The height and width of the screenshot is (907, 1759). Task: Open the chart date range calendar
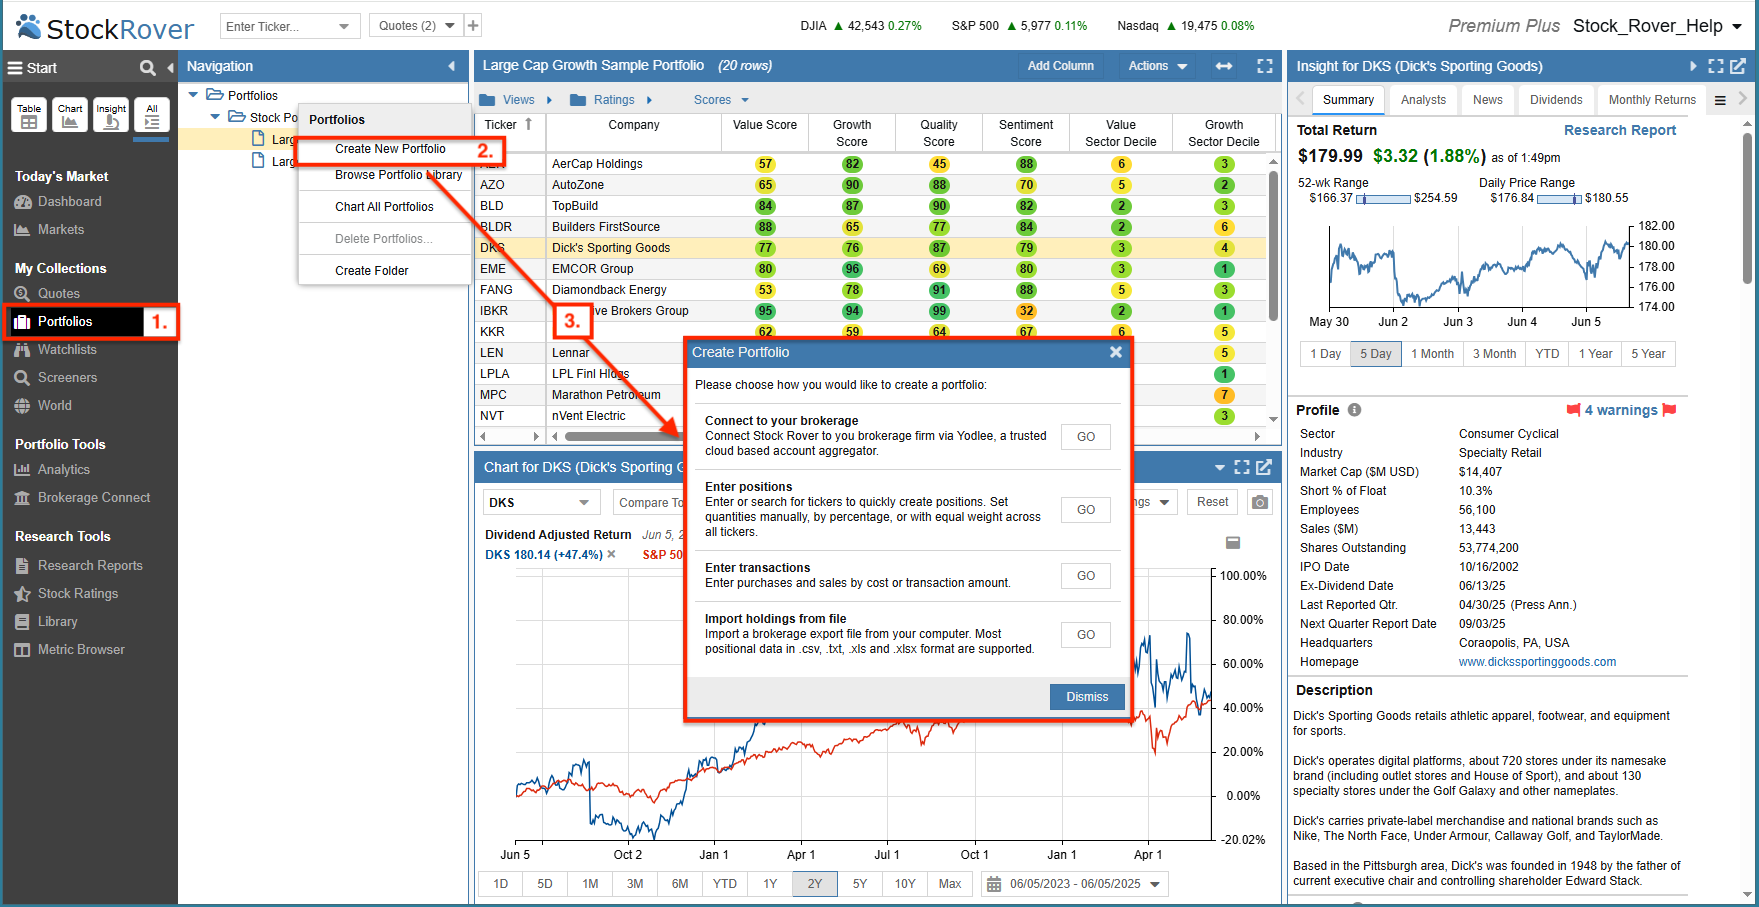pos(993,884)
